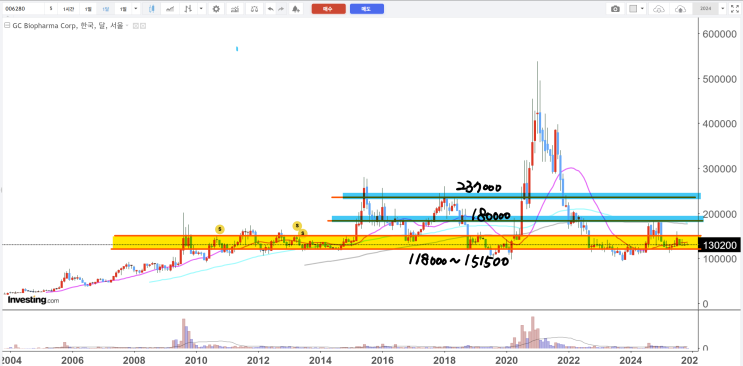
Task: Redo the chart action
Action: tap(281, 9)
